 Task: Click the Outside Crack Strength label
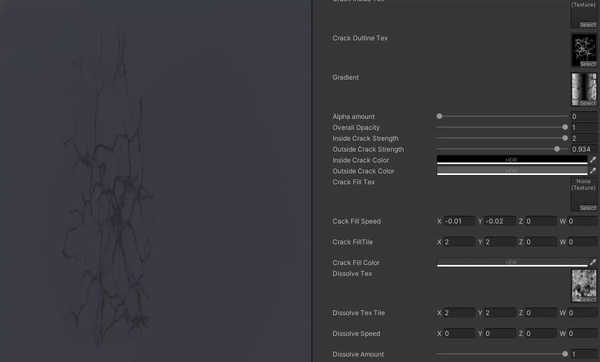coord(368,149)
